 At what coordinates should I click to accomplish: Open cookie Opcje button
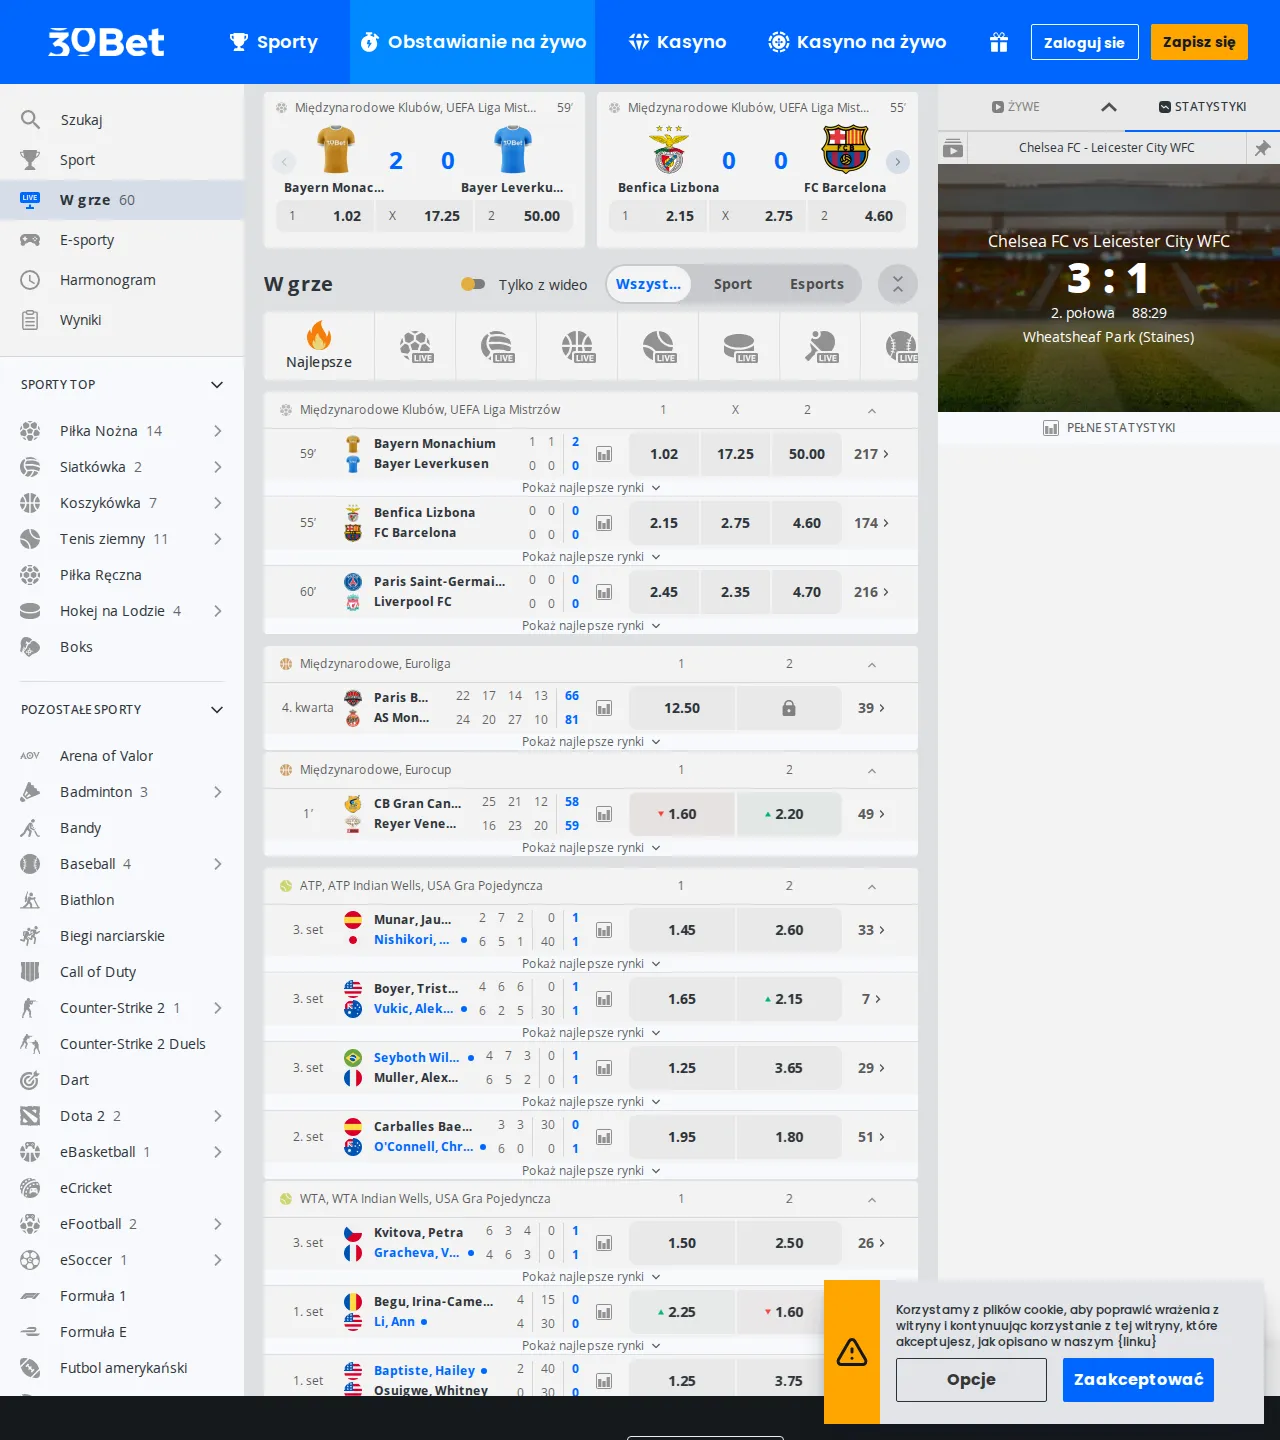pyautogui.click(x=971, y=1380)
